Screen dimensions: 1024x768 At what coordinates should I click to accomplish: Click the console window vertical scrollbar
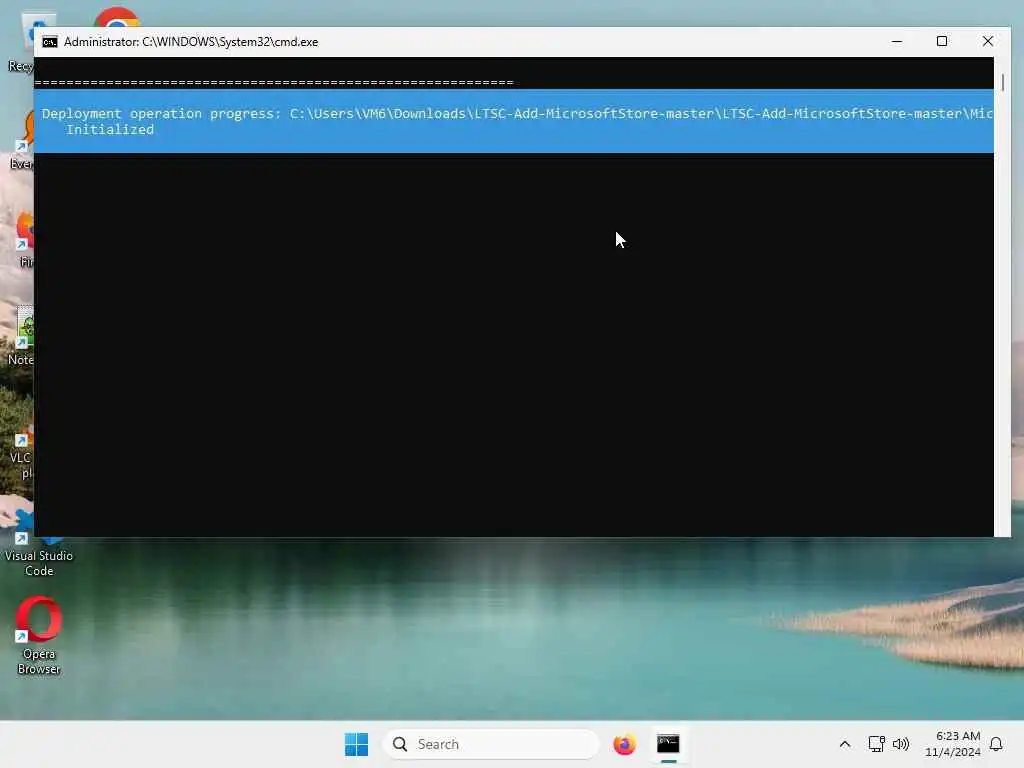pyautogui.click(x=1002, y=296)
